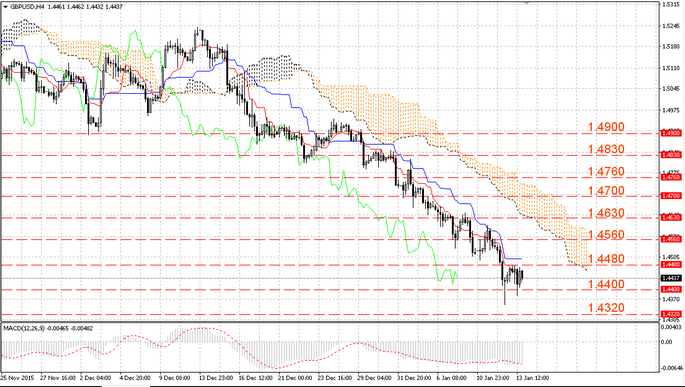Click the red 1.4900 price axis tag

click(671, 132)
